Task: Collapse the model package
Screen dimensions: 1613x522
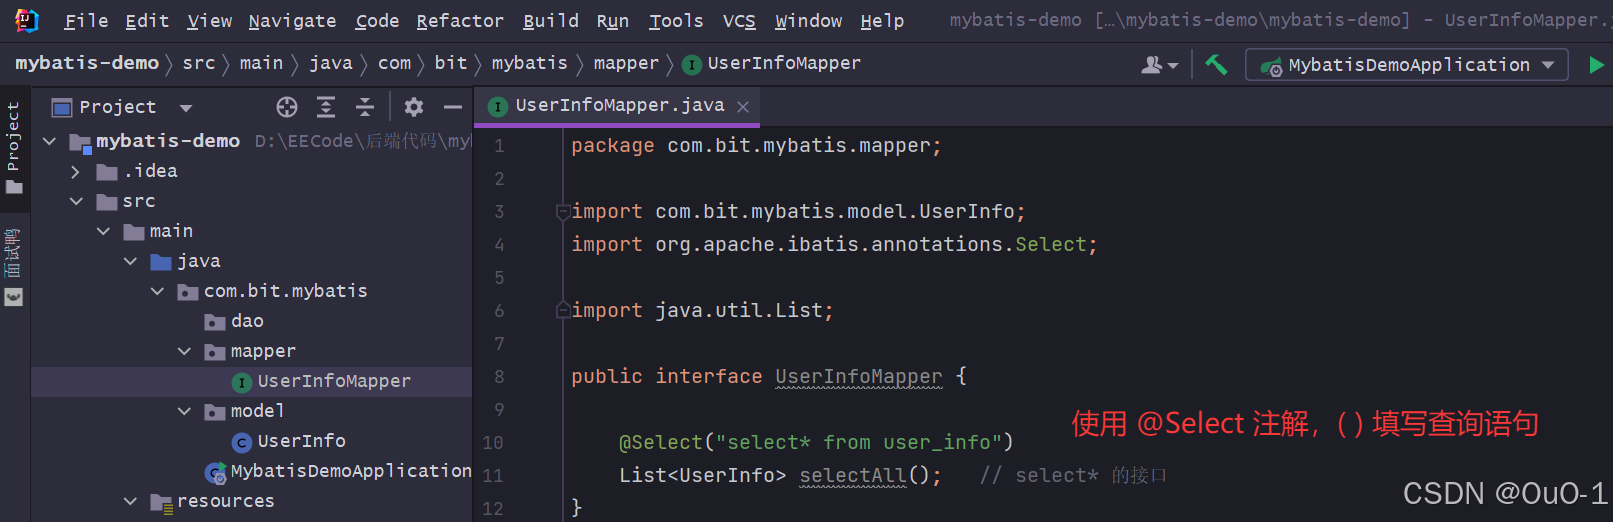Action: click(184, 411)
